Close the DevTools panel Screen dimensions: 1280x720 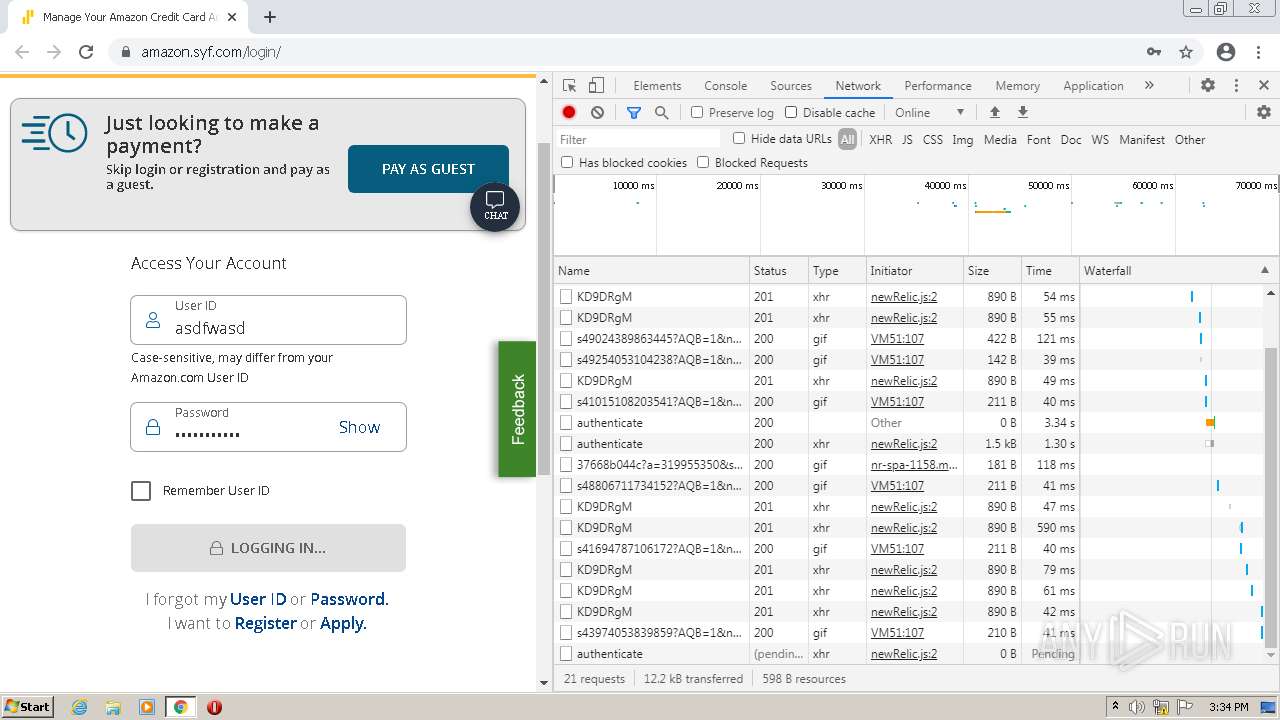(x=1264, y=86)
